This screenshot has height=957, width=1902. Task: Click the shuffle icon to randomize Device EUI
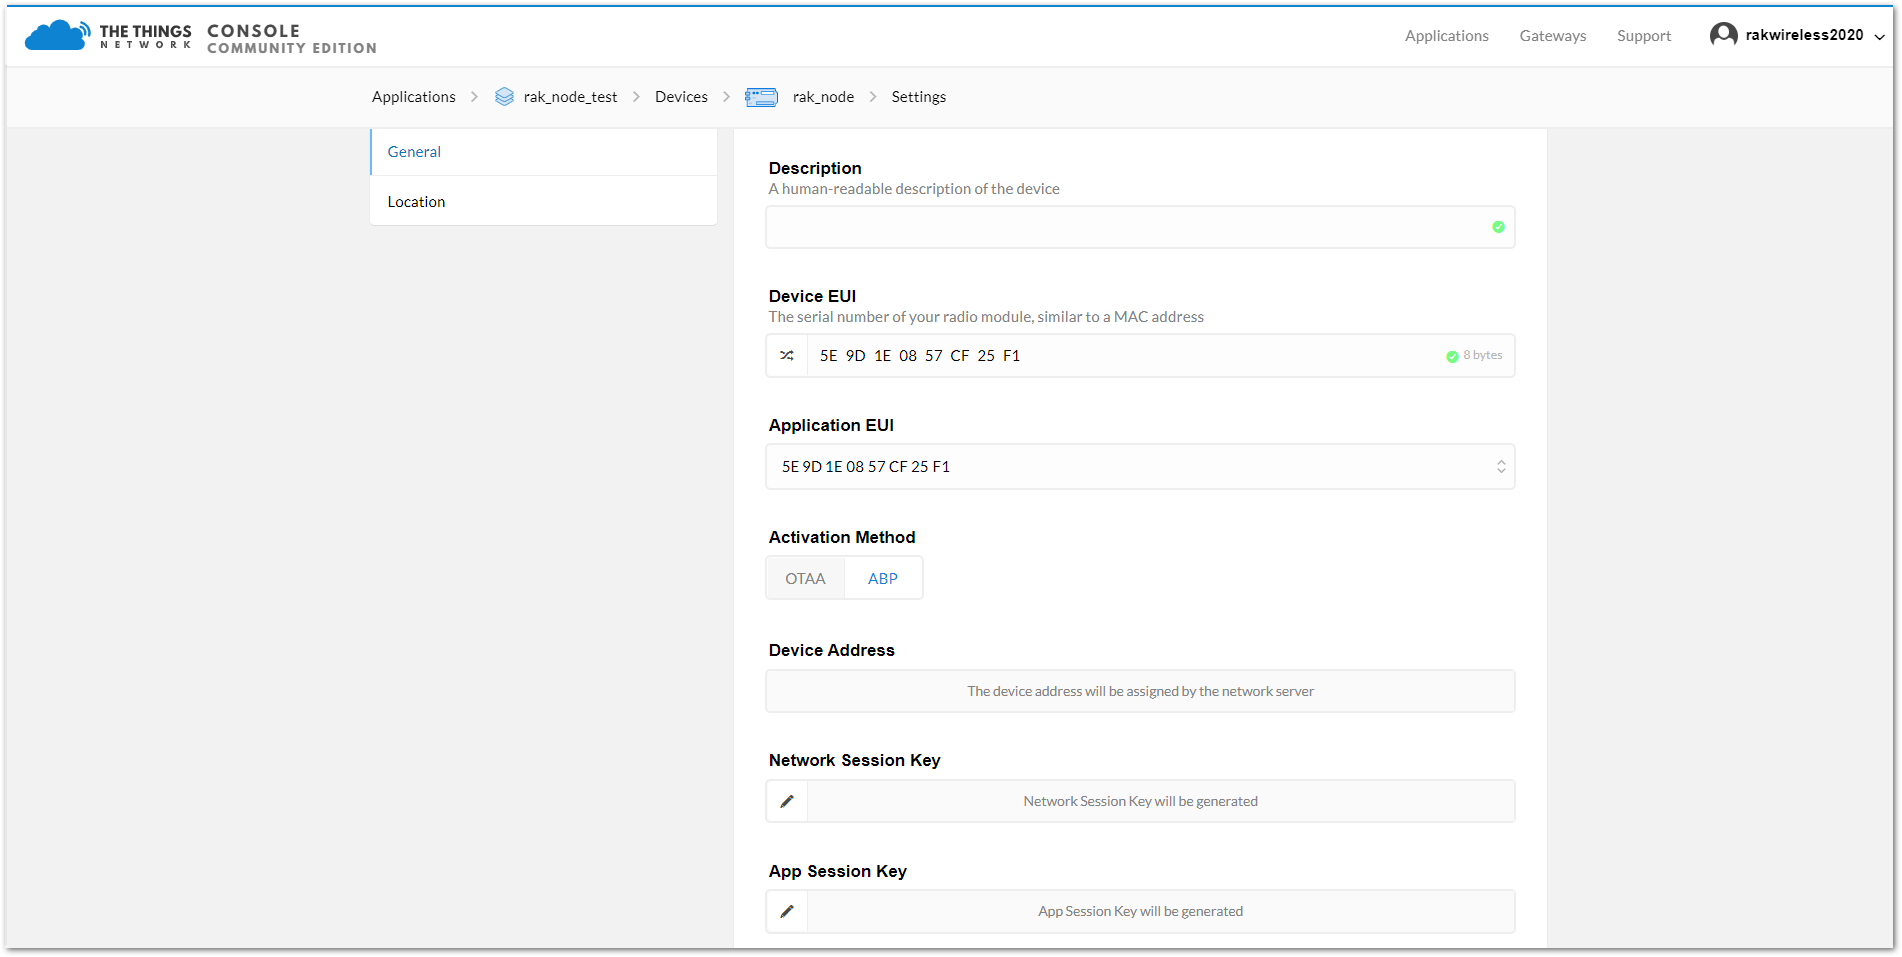pyautogui.click(x=787, y=356)
